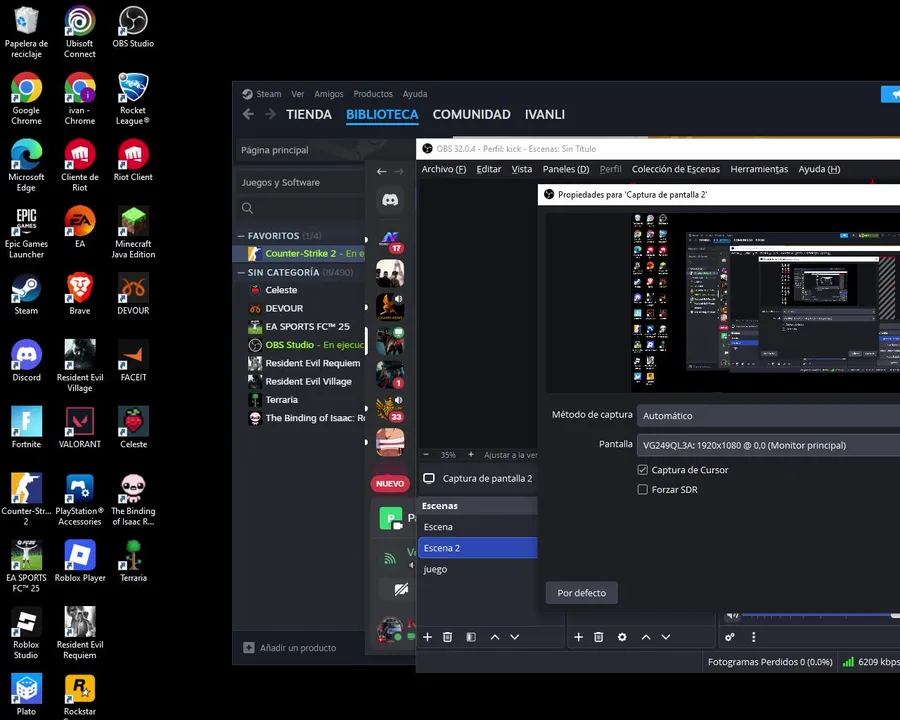Click the Por defecto button
This screenshot has width=900, height=720.
pyautogui.click(x=581, y=593)
